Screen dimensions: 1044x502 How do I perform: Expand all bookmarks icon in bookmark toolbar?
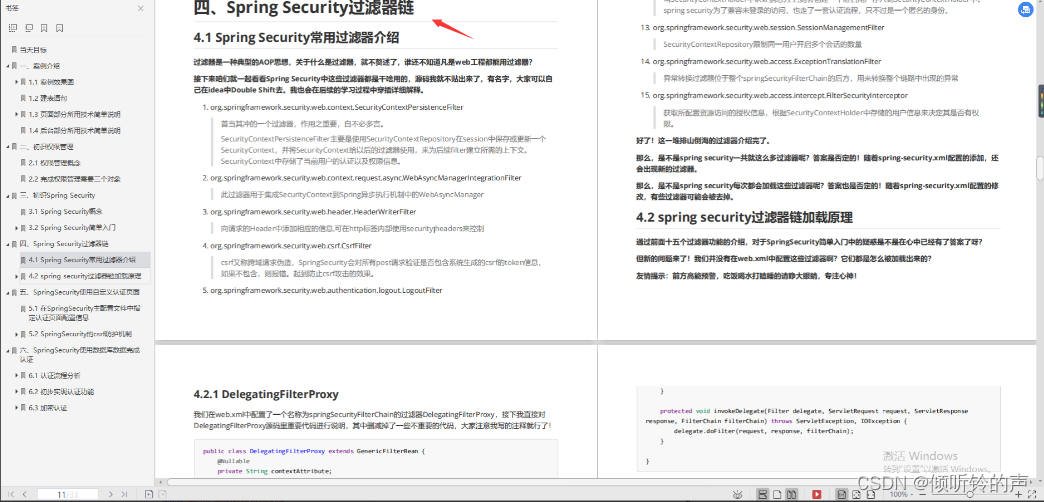[13, 28]
